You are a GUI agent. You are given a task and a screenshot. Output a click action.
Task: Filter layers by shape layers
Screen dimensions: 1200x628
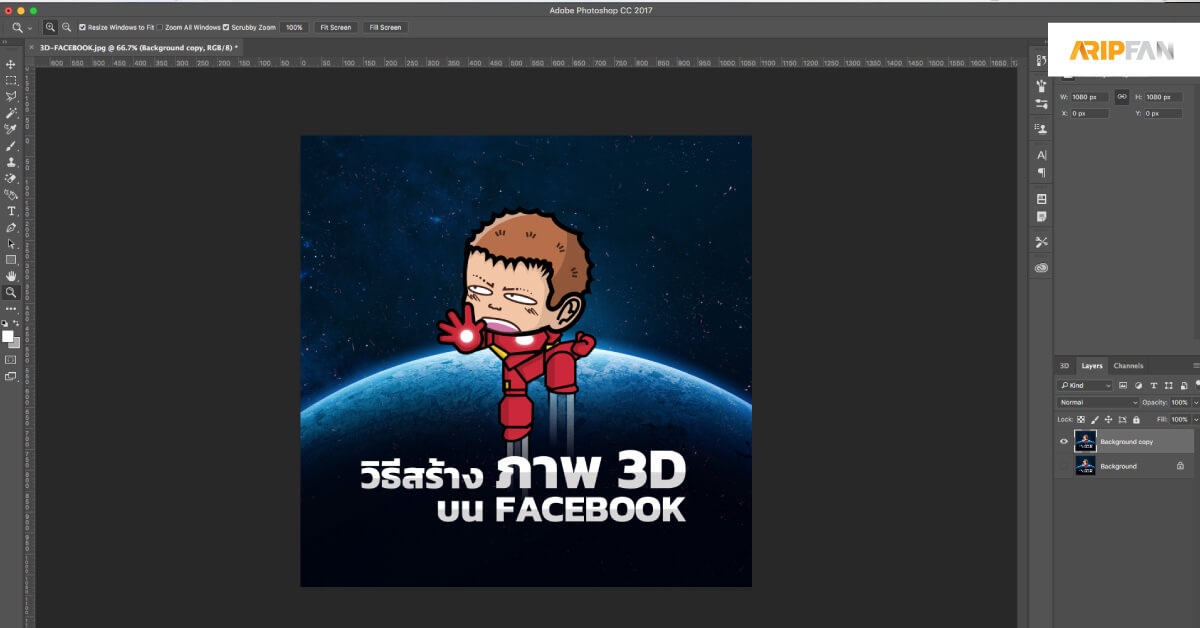[1169, 385]
